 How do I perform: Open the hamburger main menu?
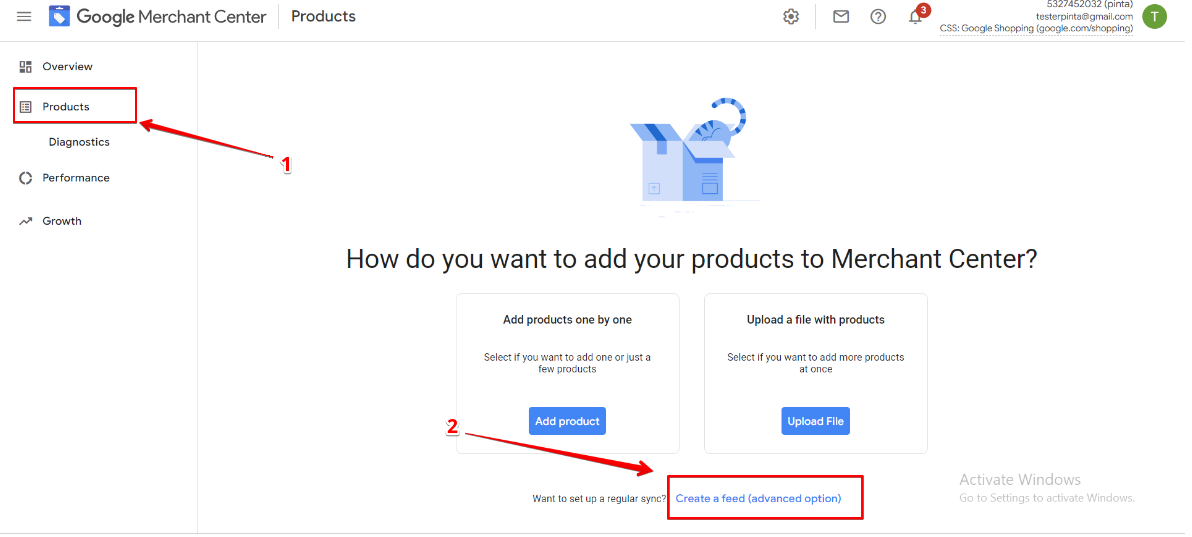point(24,16)
